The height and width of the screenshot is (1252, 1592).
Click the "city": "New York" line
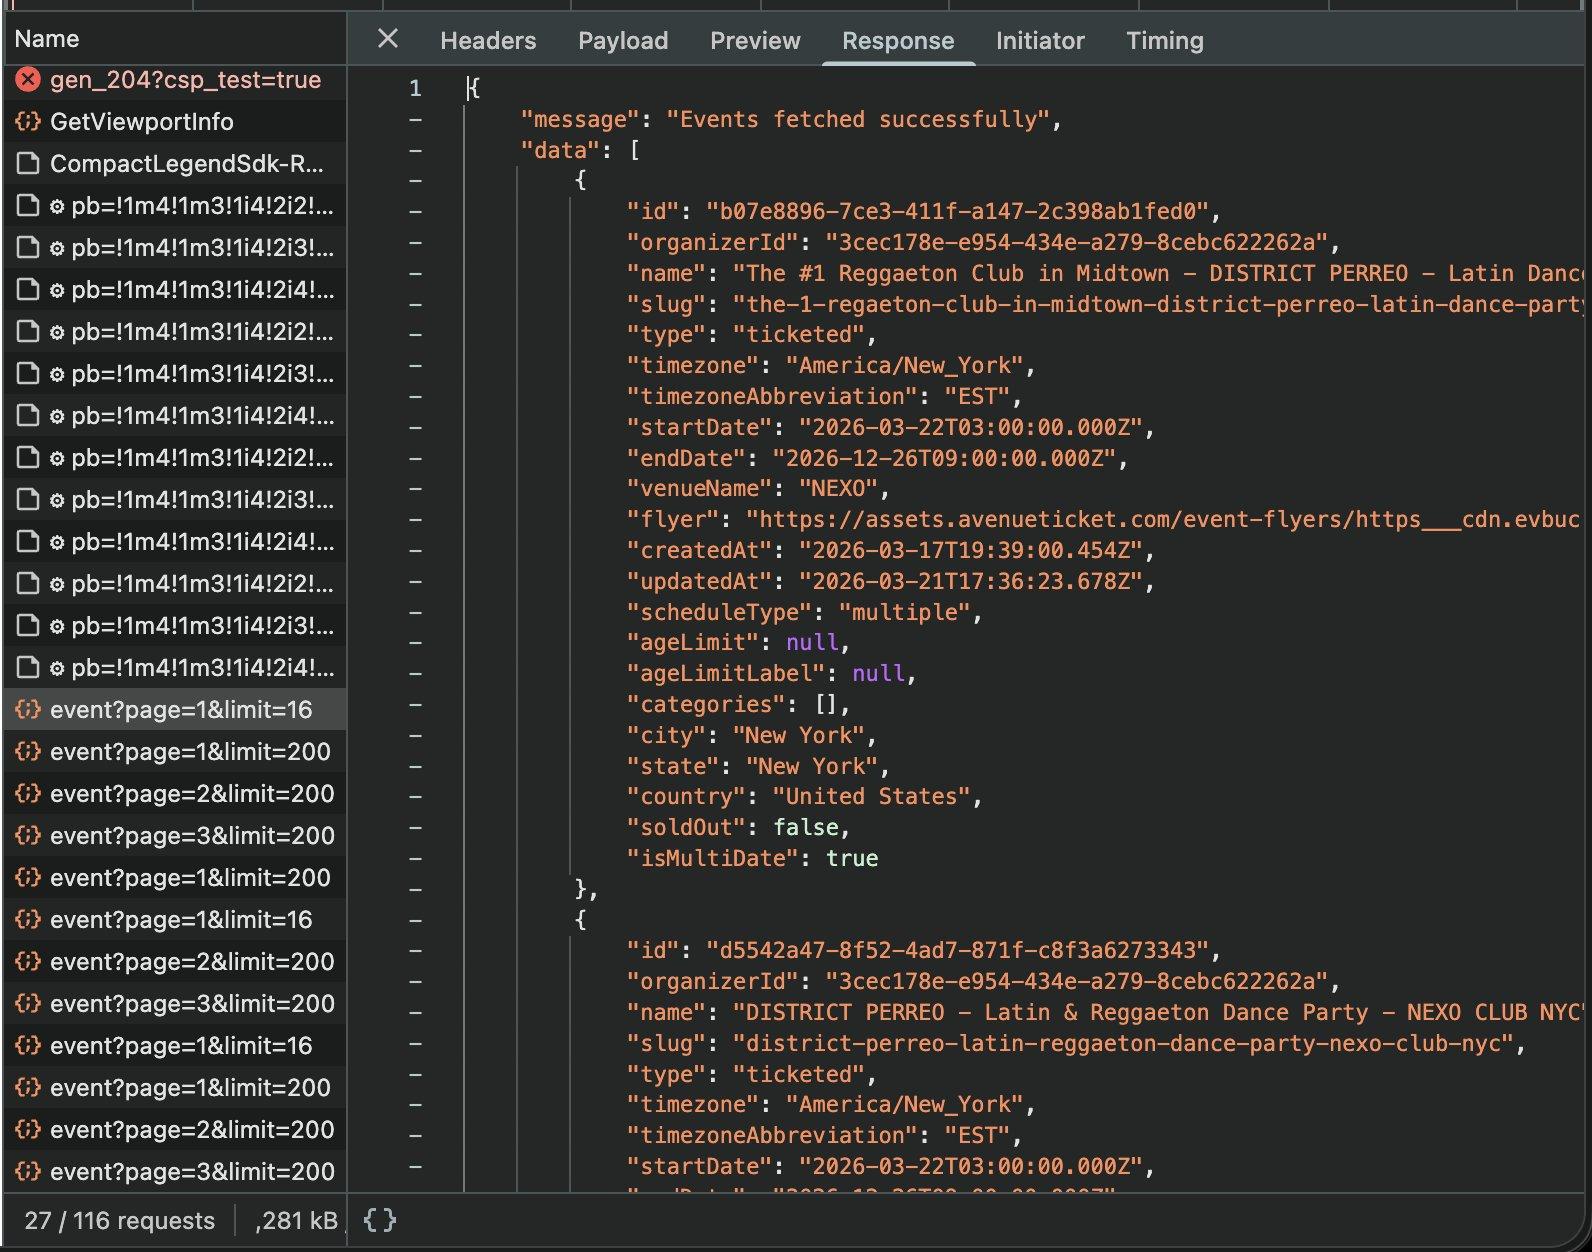pyautogui.click(x=751, y=736)
